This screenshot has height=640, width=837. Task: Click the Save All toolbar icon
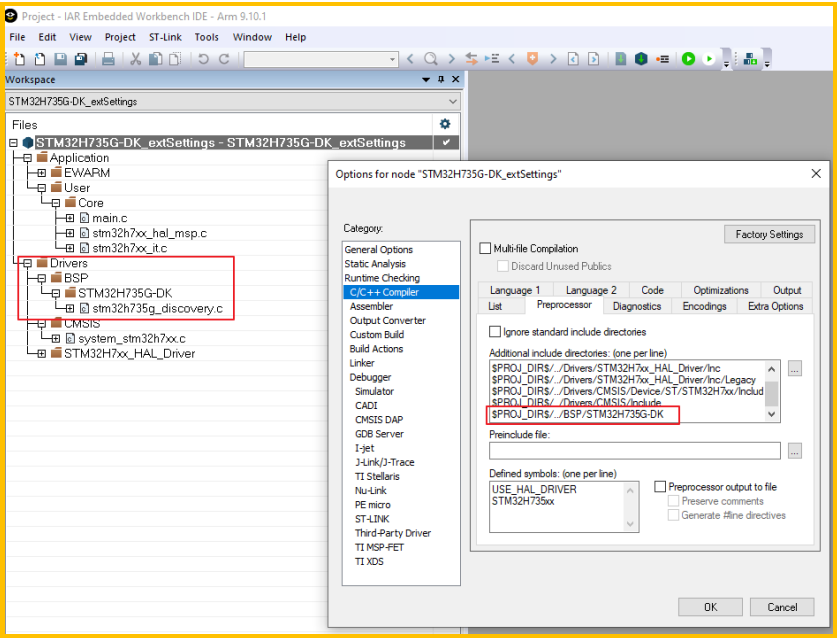pos(81,59)
